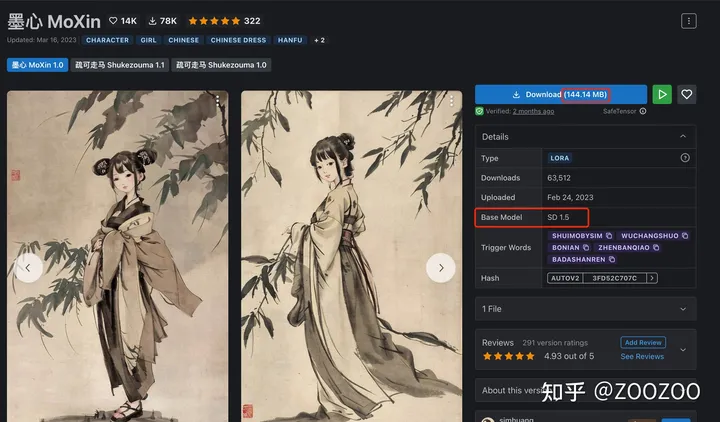720x422 pixels.
Task: Favorite model with heart button beside Download
Action: point(686,95)
